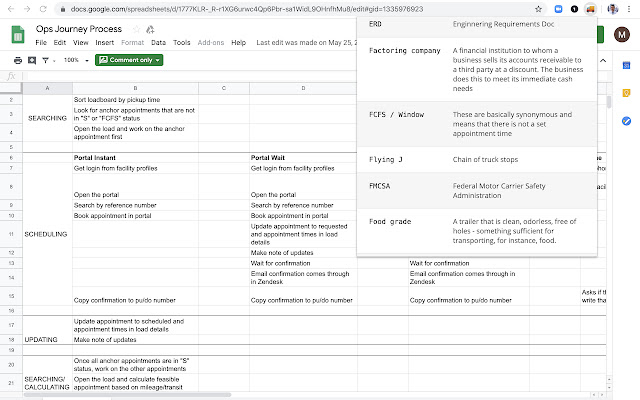Reload the current page
Screen dimensions: 640x400
tap(43, 9)
